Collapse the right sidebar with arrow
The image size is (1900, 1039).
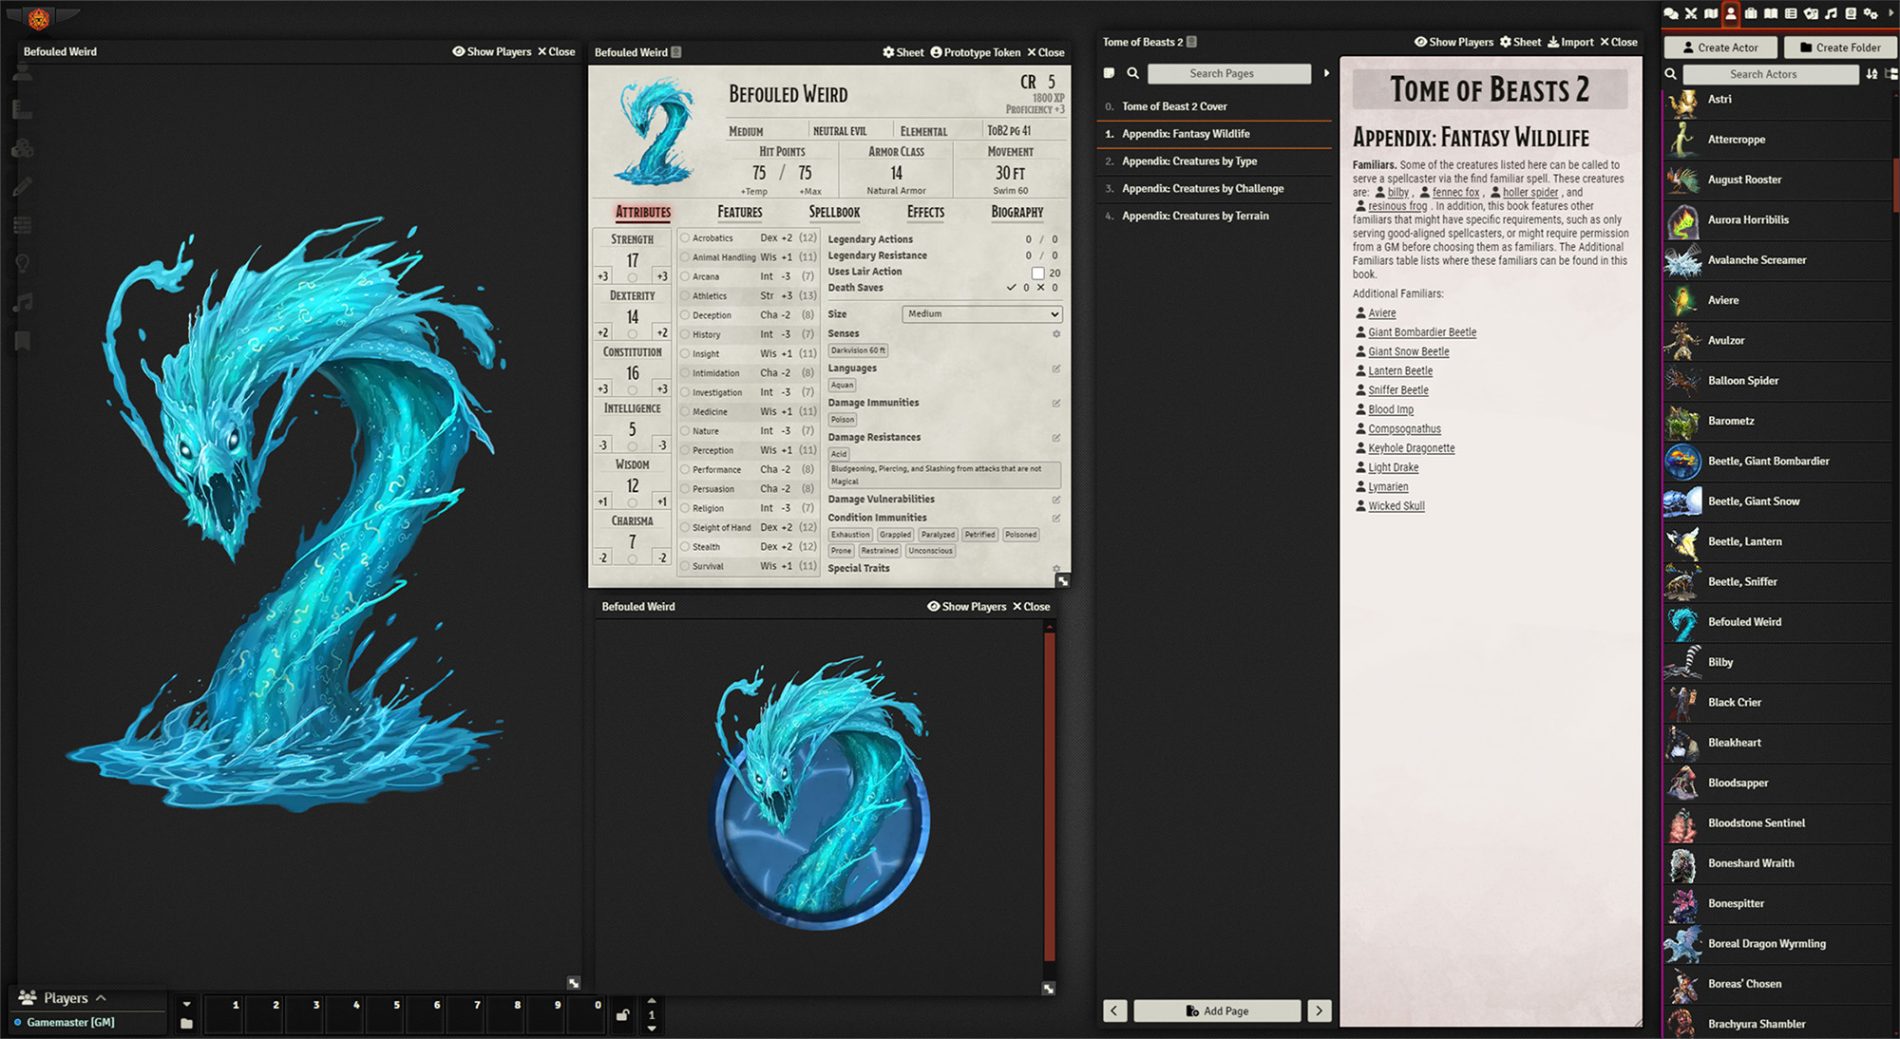tap(1891, 14)
